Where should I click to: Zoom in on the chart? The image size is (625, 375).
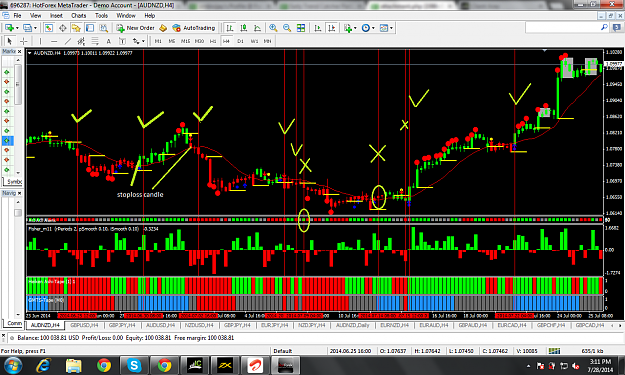point(273,28)
